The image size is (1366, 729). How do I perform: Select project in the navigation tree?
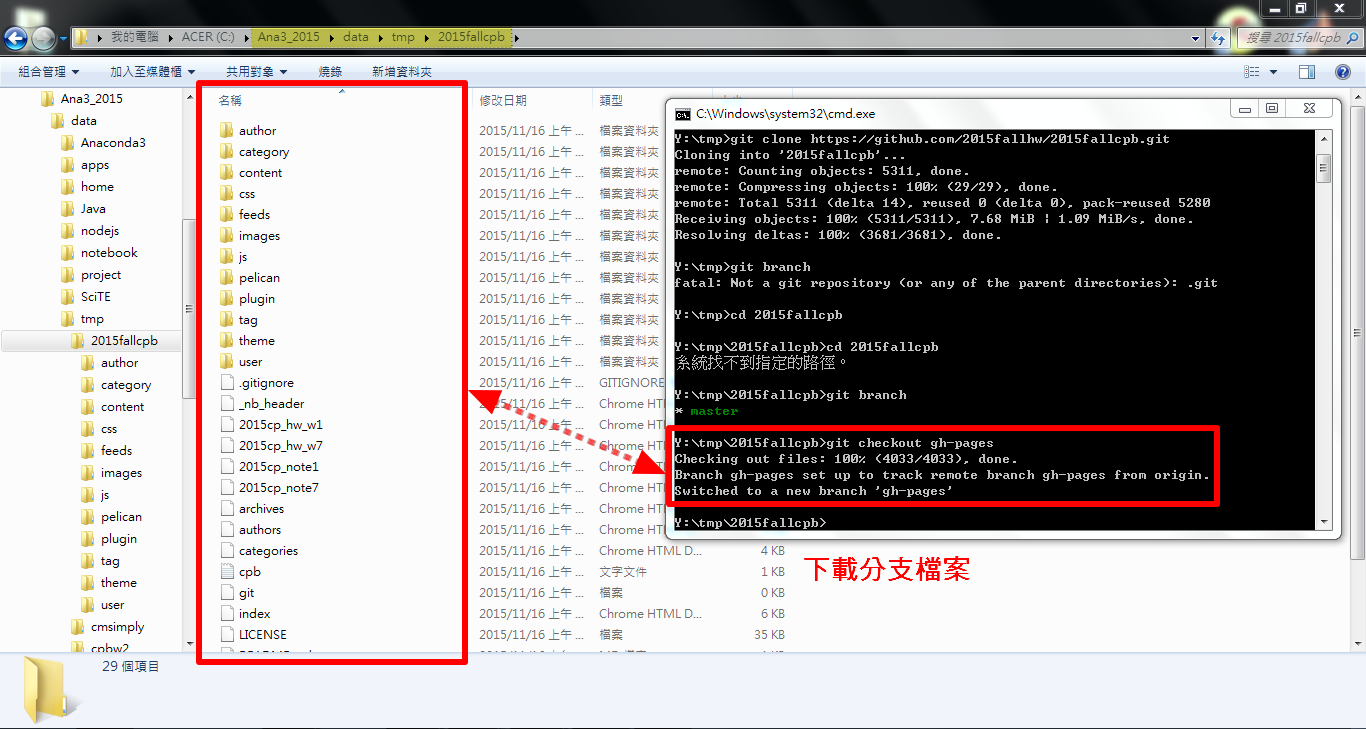click(101, 275)
